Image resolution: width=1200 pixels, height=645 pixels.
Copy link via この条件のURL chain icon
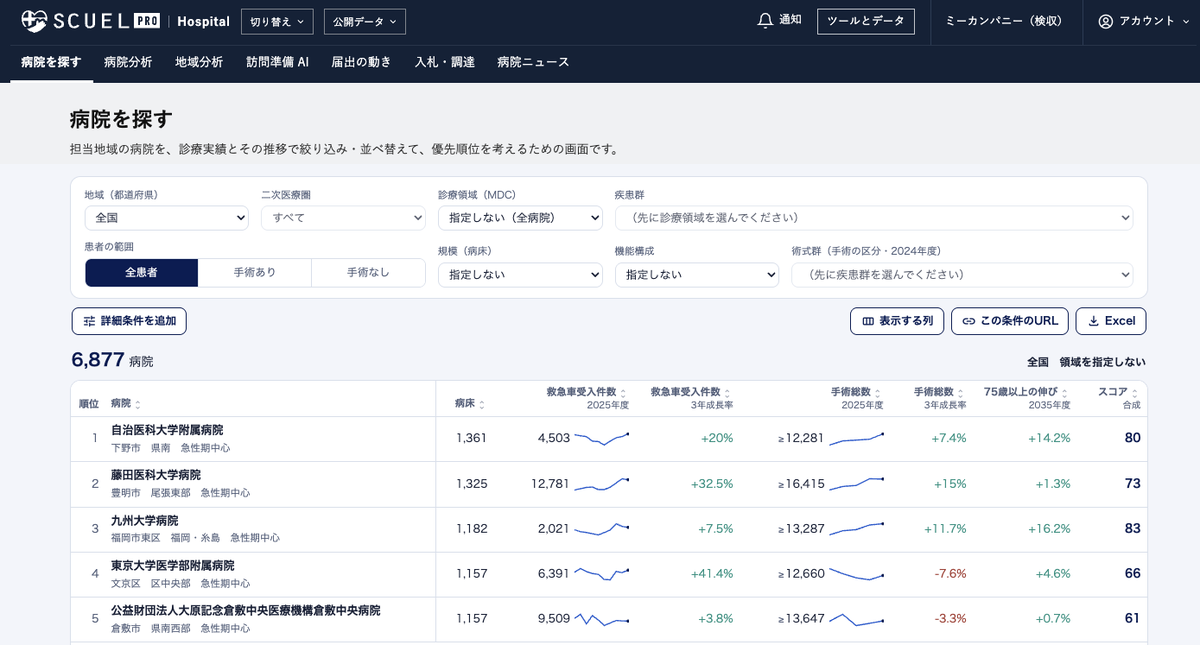coord(969,321)
